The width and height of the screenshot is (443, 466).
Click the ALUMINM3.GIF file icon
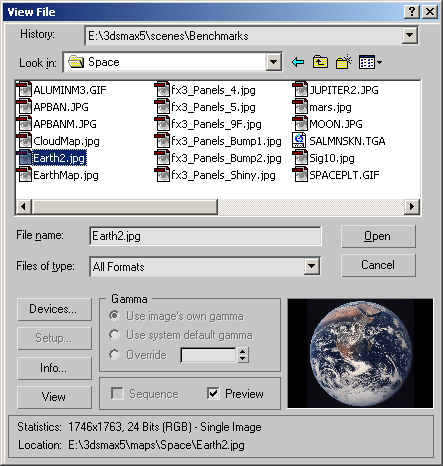(x=24, y=90)
